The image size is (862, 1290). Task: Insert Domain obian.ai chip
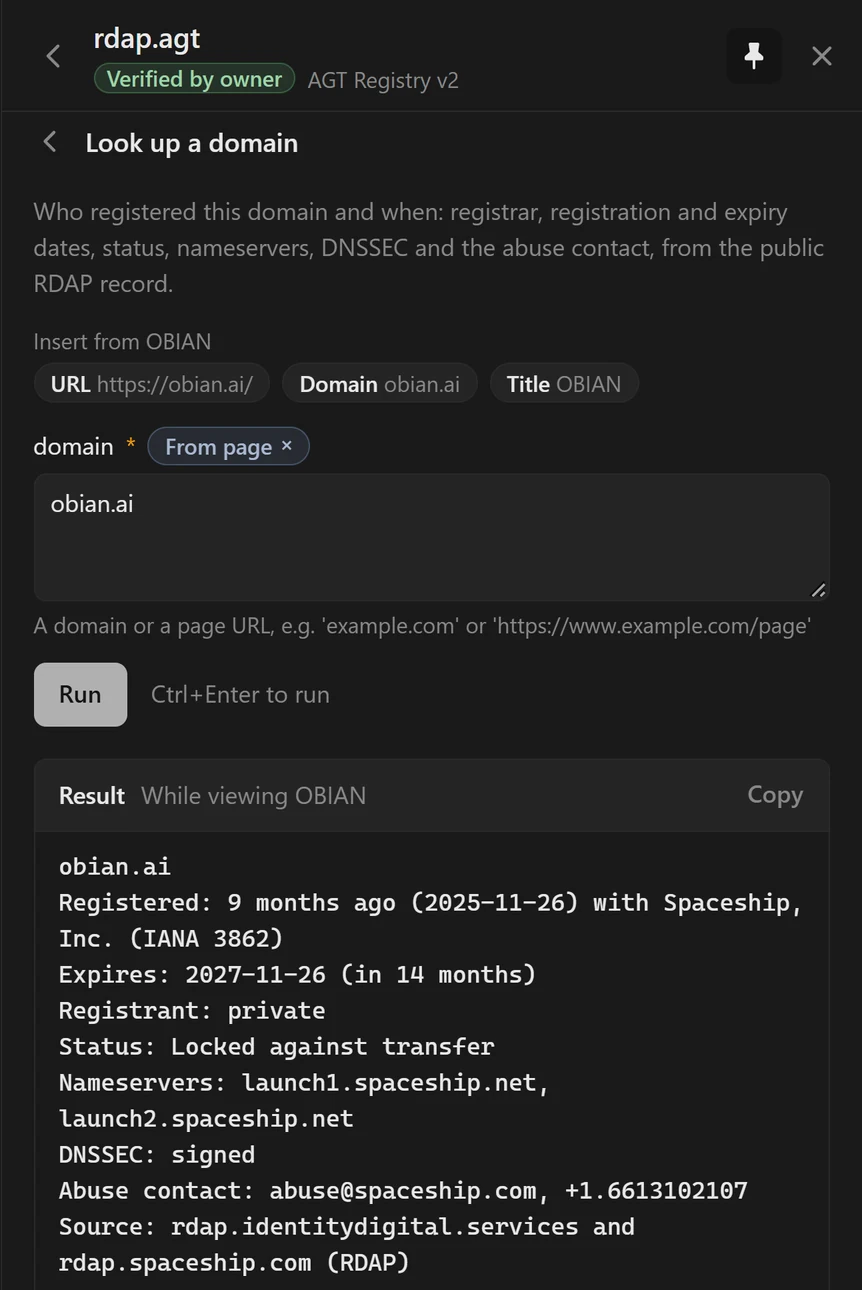tap(380, 384)
